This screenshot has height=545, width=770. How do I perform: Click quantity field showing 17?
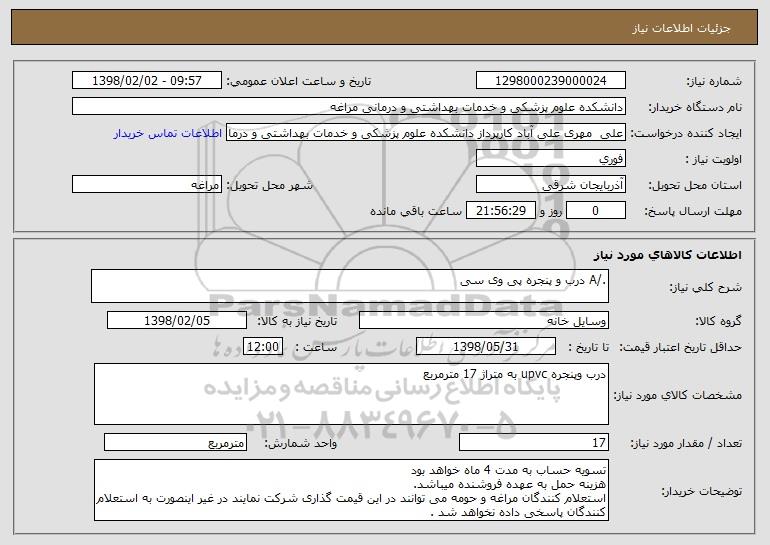[x=534, y=442]
